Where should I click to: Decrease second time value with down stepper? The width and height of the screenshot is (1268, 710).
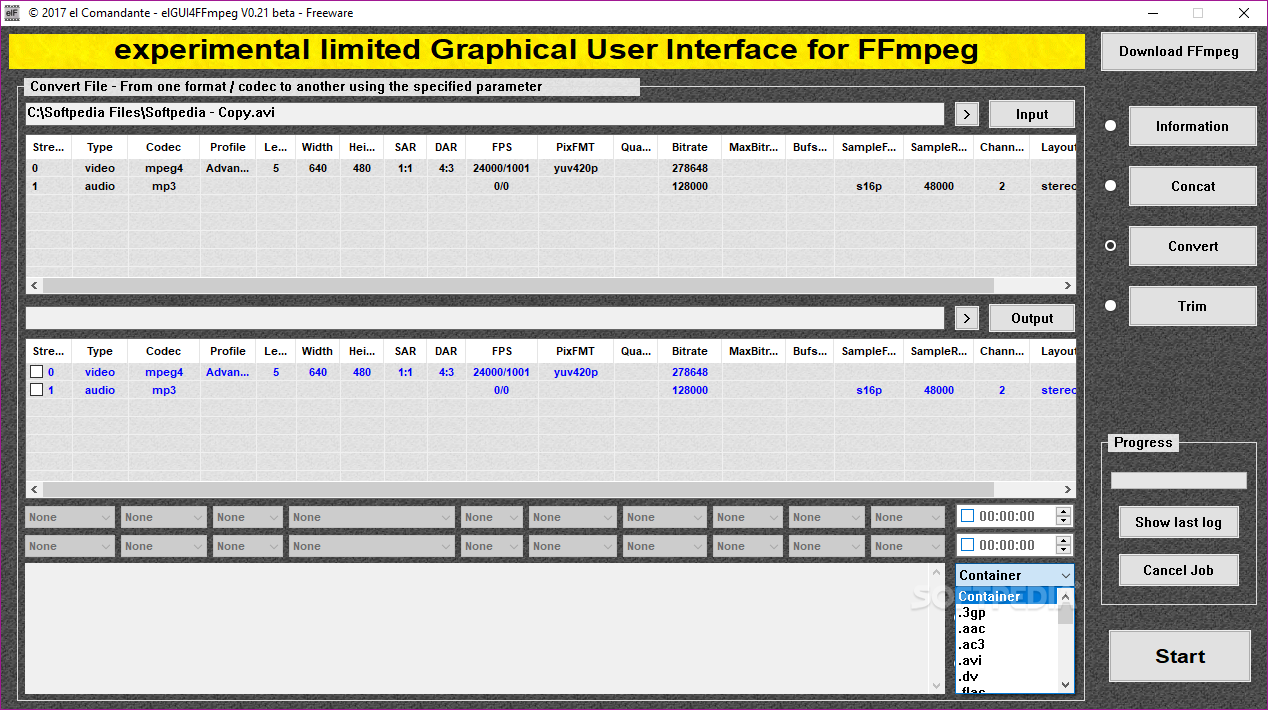[x=1064, y=551]
